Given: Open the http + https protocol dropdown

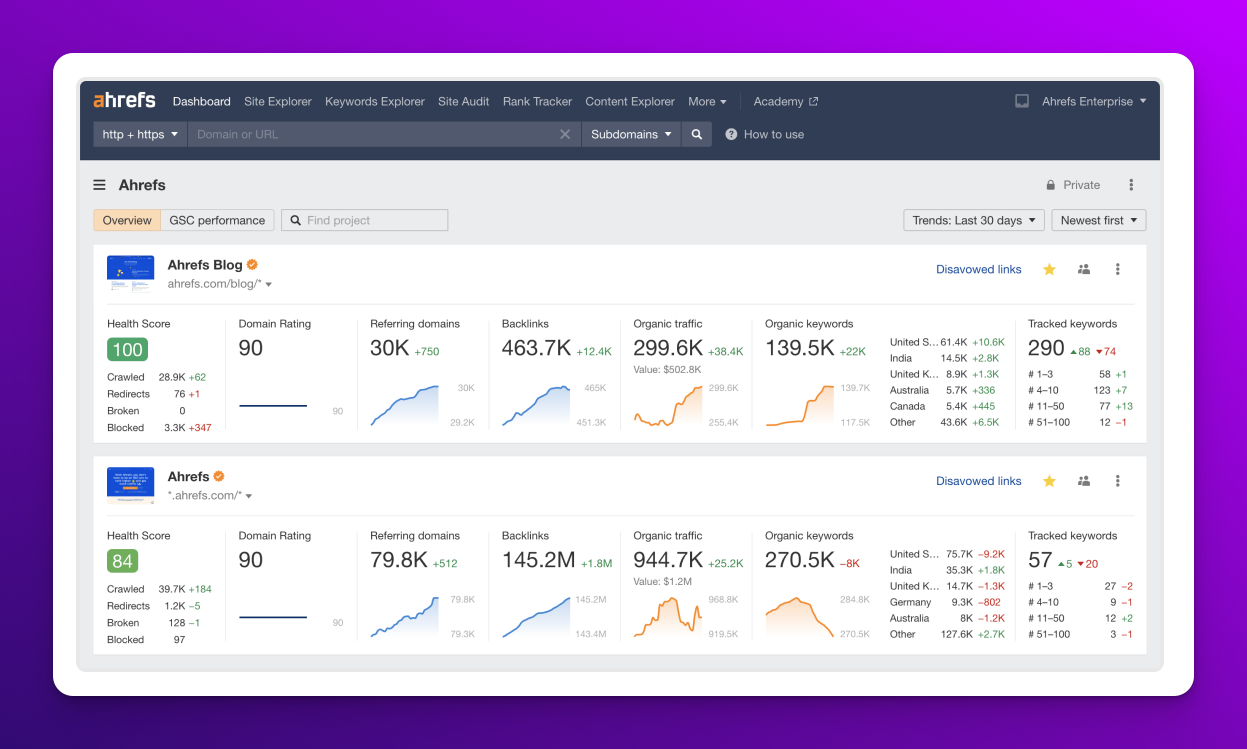Looking at the screenshot, I should coord(140,134).
